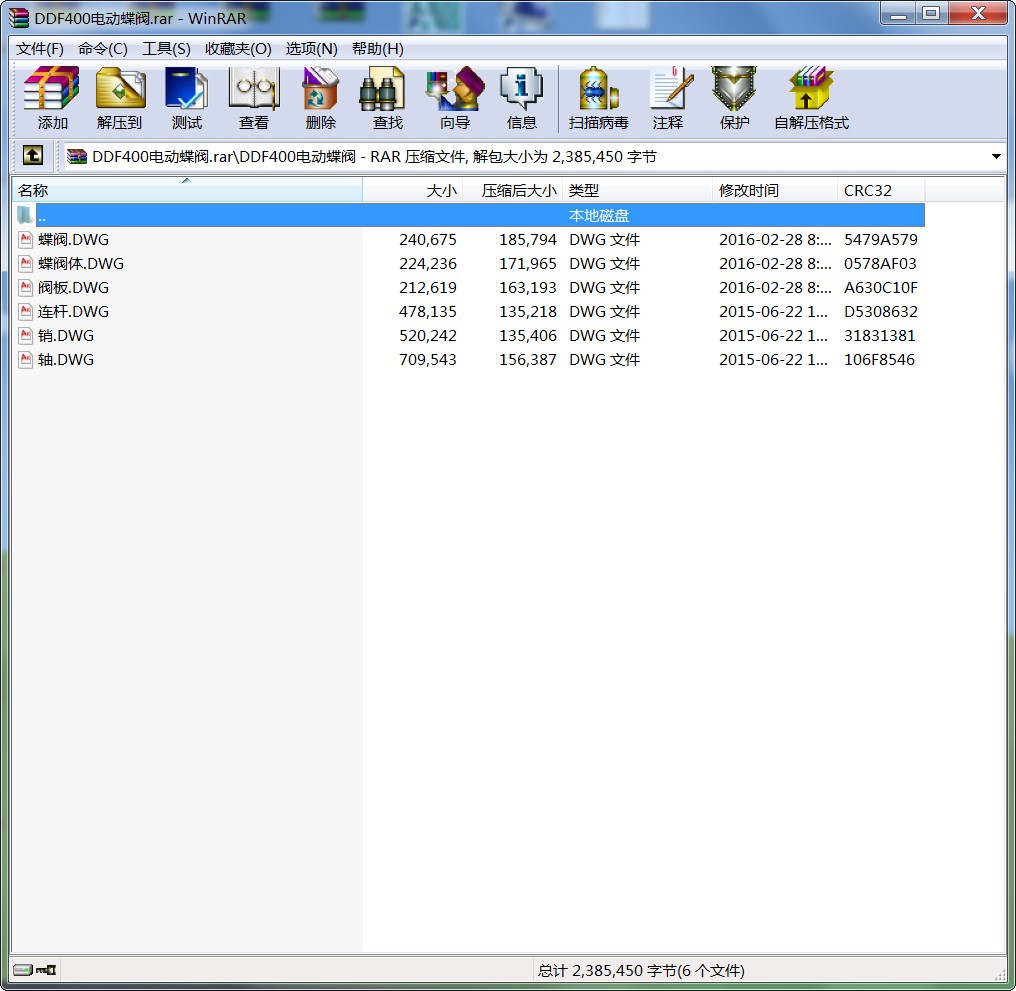Sort by 大小 column header

pyautogui.click(x=413, y=191)
